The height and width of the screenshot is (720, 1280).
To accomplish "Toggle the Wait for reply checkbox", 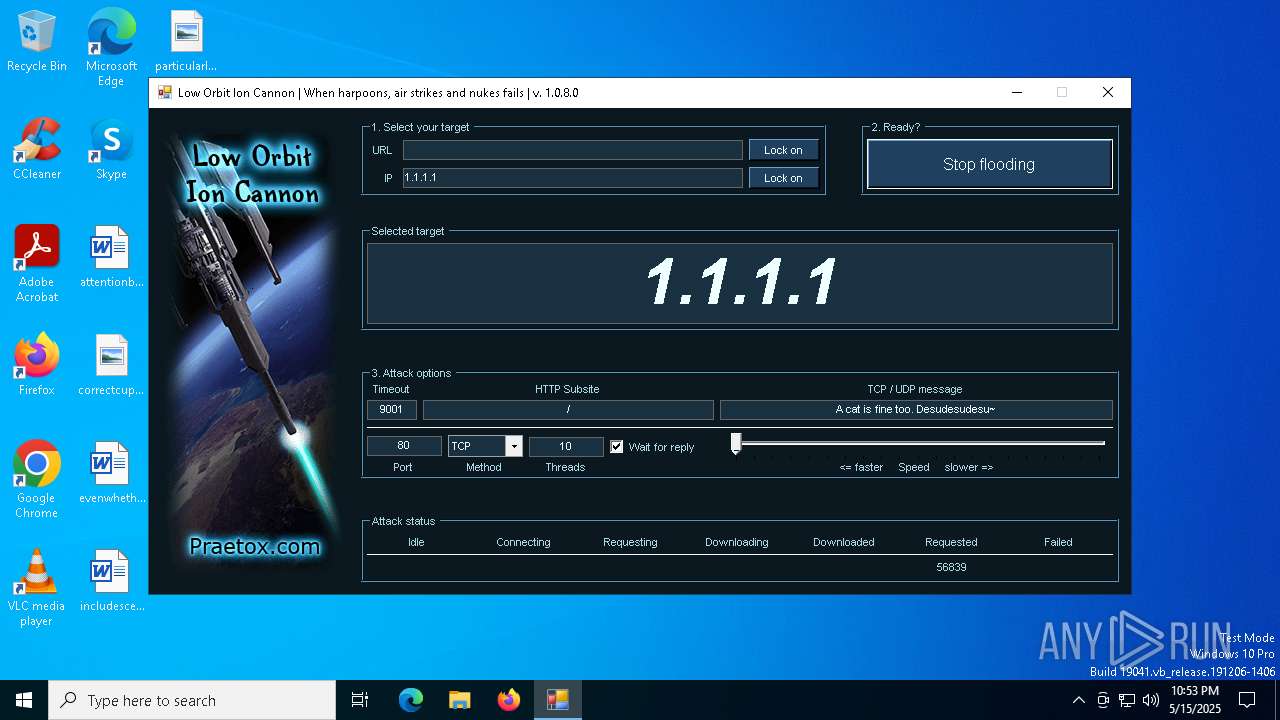I will point(616,447).
